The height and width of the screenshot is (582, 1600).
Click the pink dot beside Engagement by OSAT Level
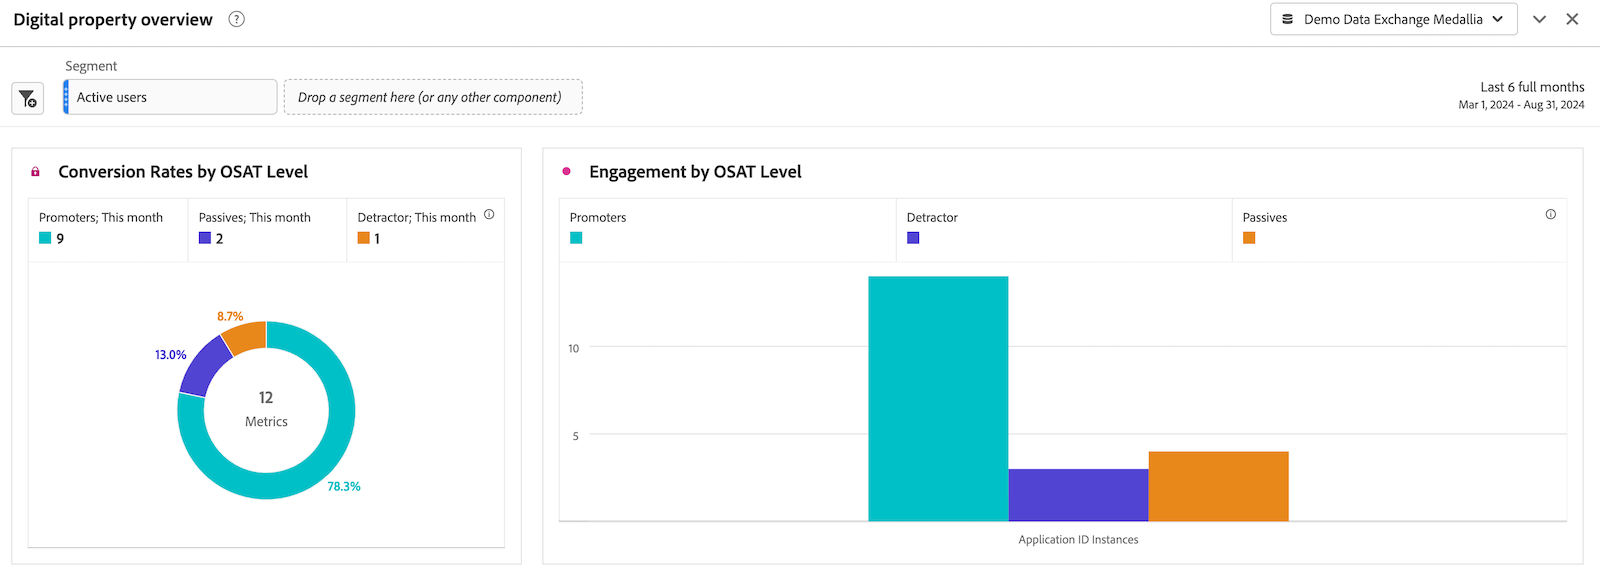[x=566, y=172]
